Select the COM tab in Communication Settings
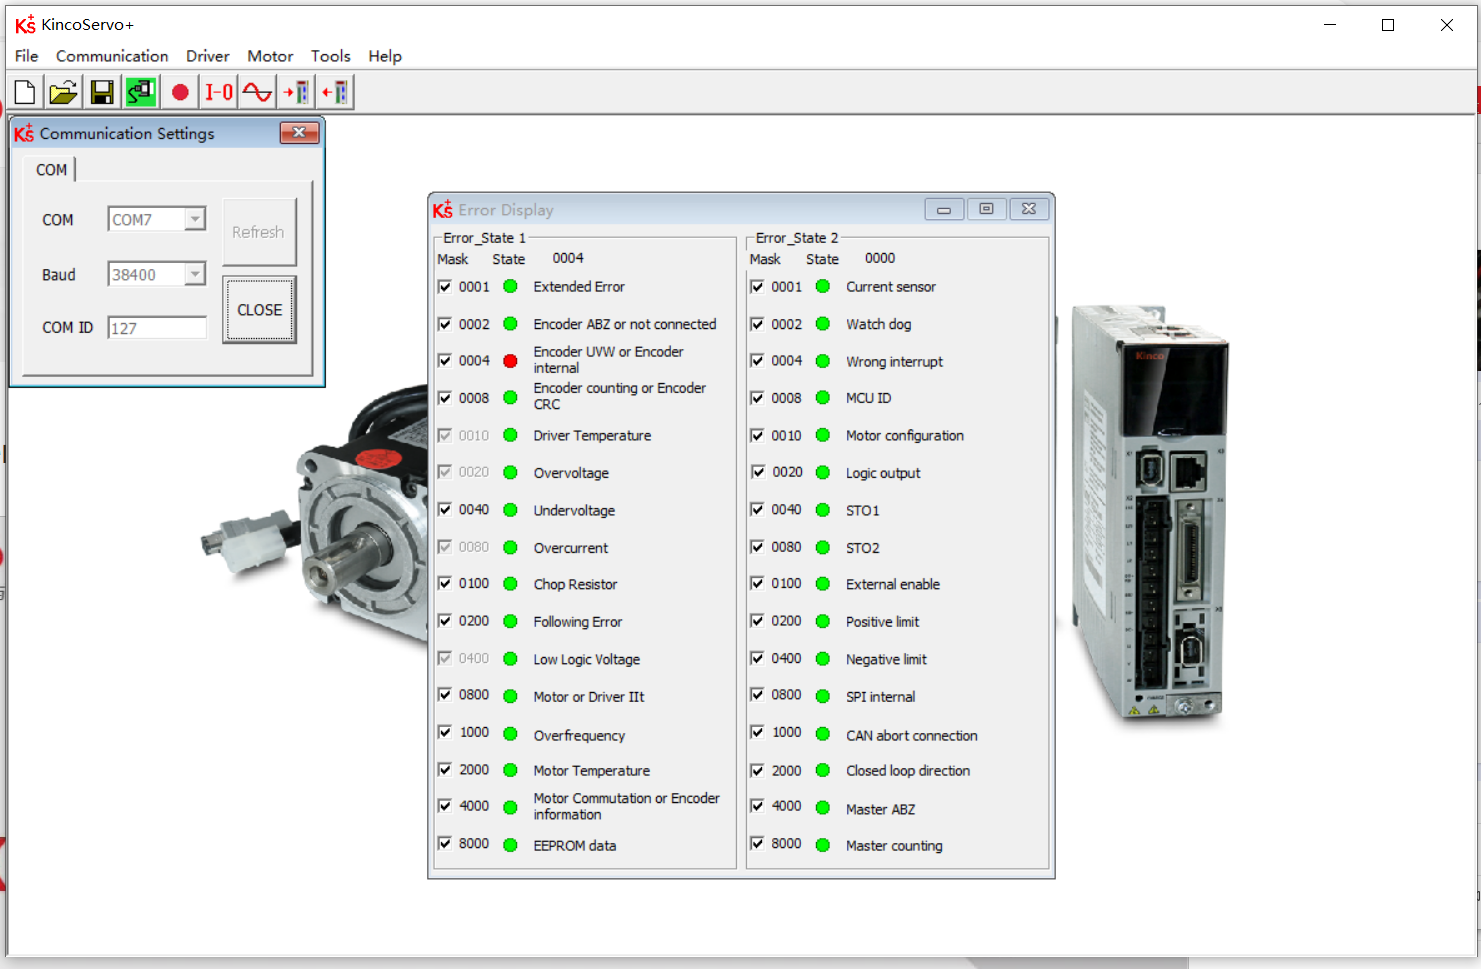The image size is (1481, 969). coord(52,170)
